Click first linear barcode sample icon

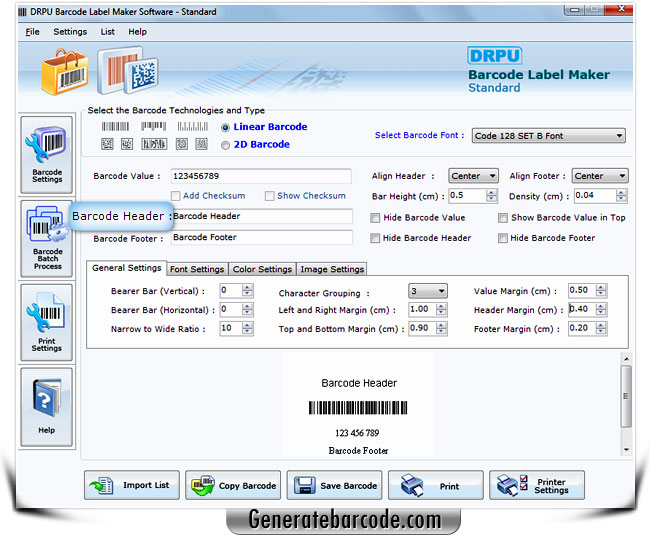coord(115,126)
